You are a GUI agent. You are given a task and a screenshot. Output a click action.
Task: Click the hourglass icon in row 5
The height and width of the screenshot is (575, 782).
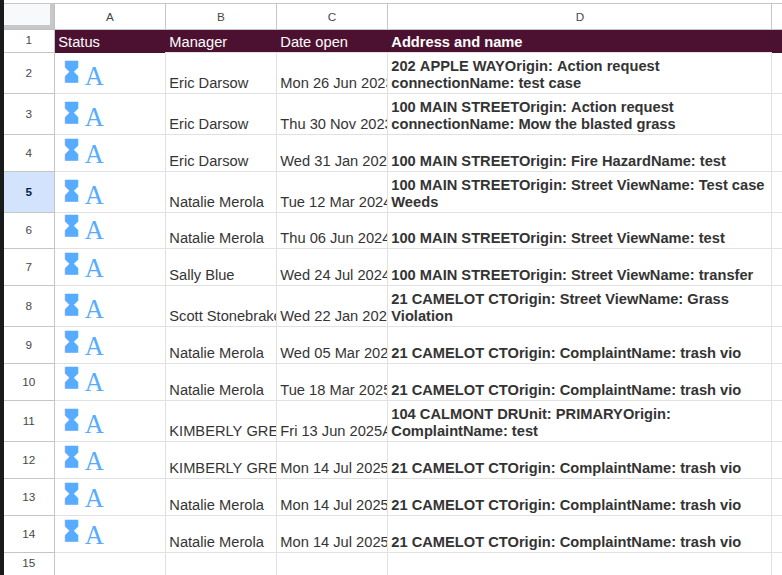click(71, 192)
